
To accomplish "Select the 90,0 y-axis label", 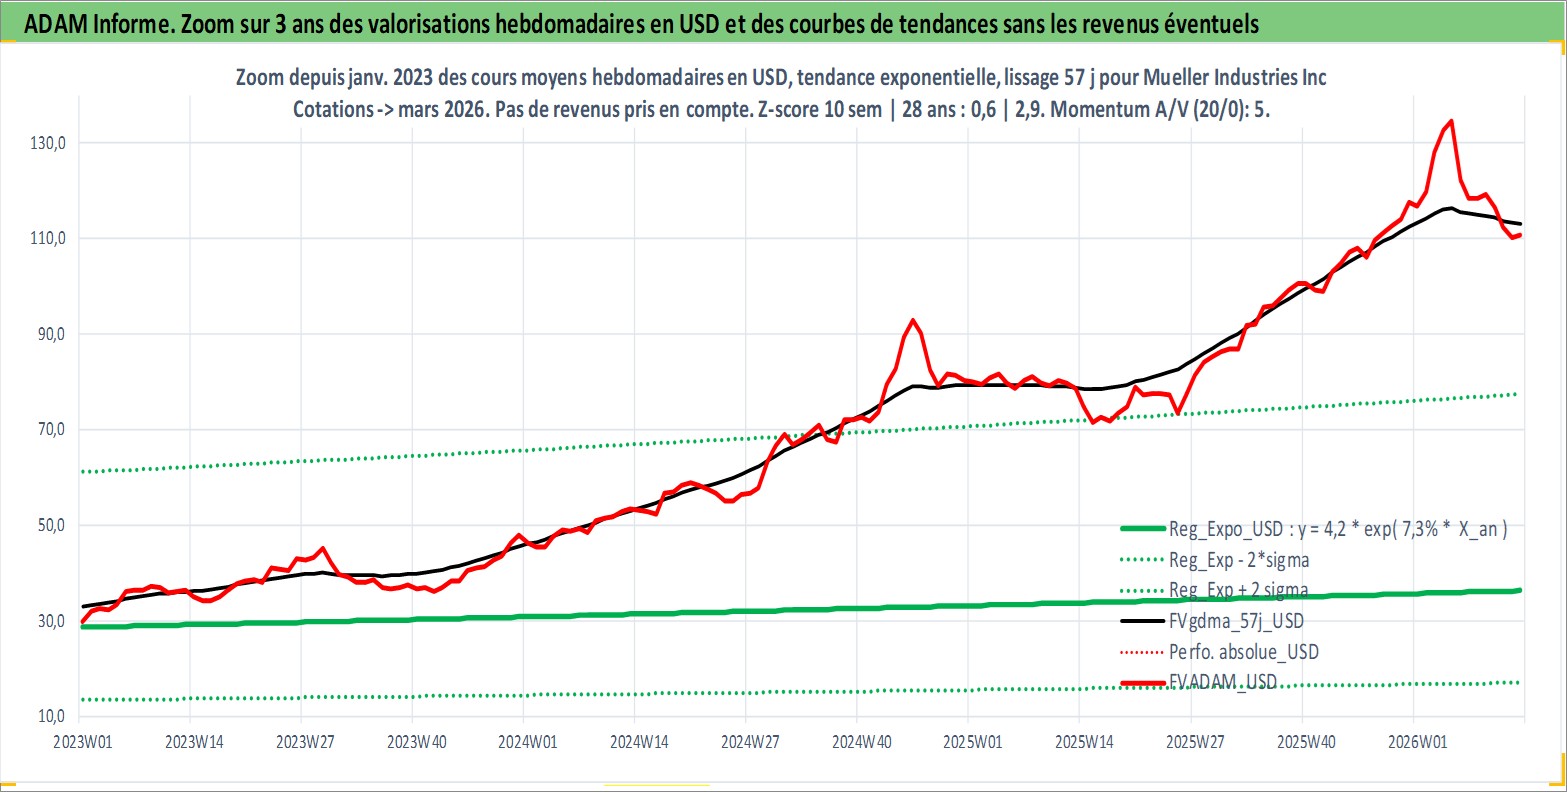I will (52, 334).
